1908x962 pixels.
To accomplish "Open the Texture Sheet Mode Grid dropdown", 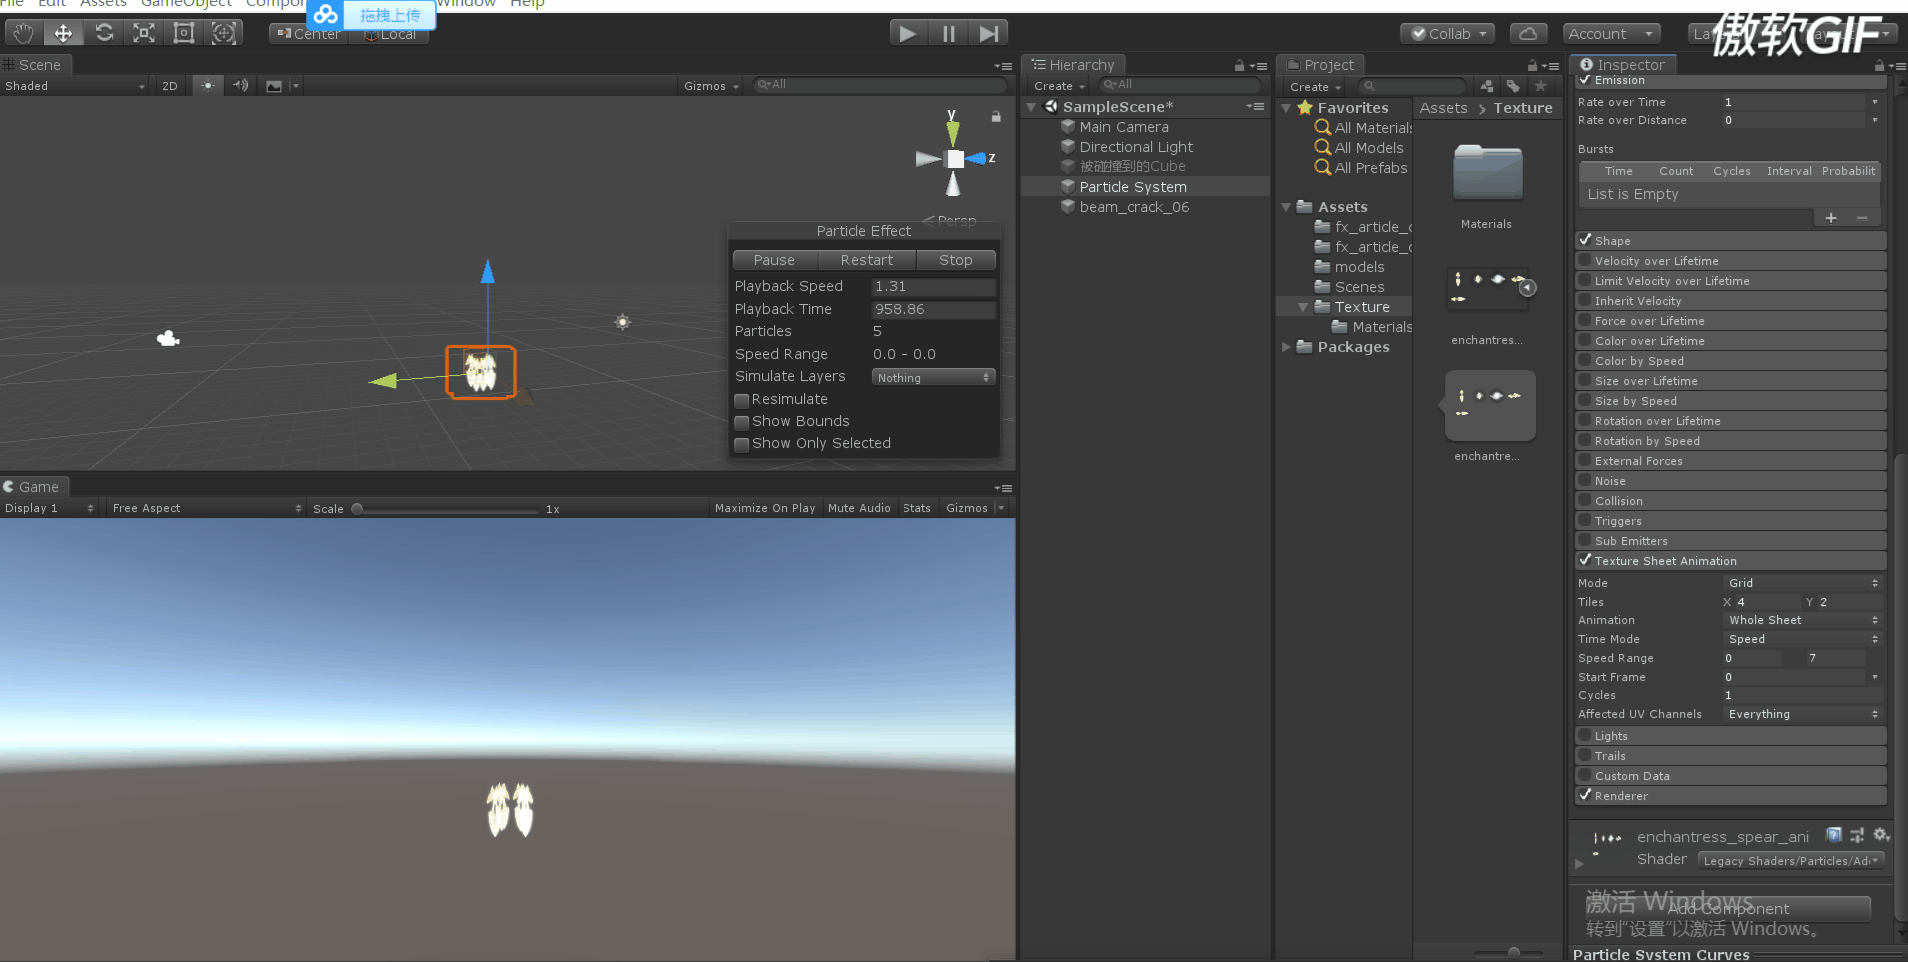I will (x=1803, y=583).
